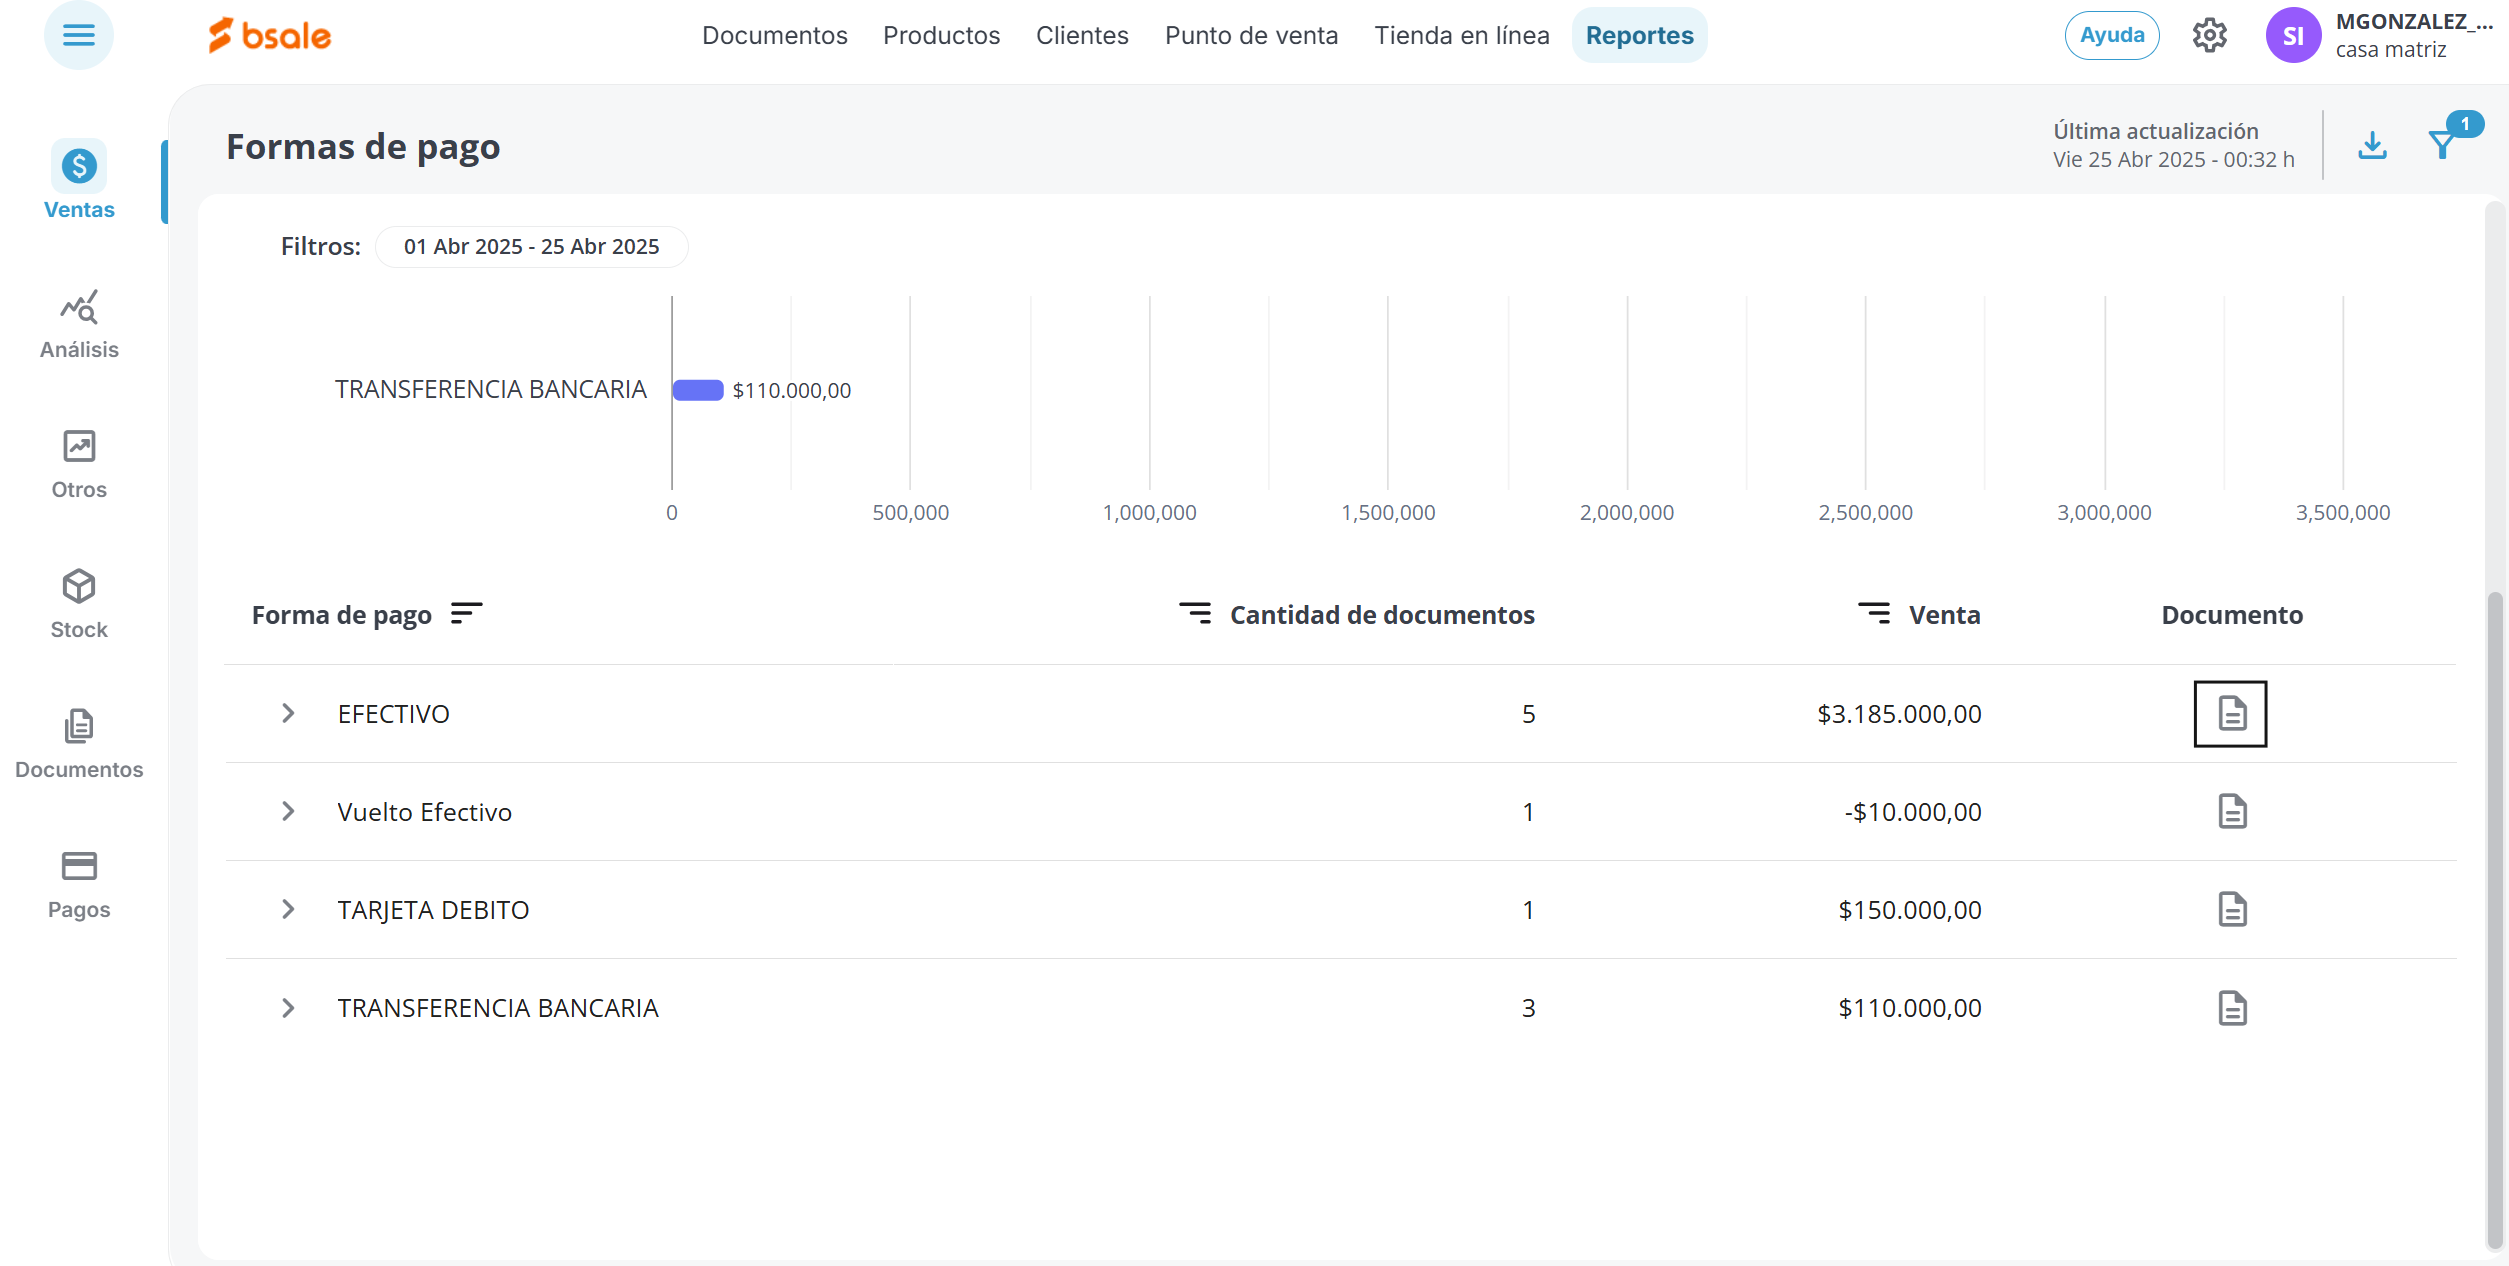
Task: Open the Análisis sidebar section
Action: pyautogui.click(x=79, y=325)
